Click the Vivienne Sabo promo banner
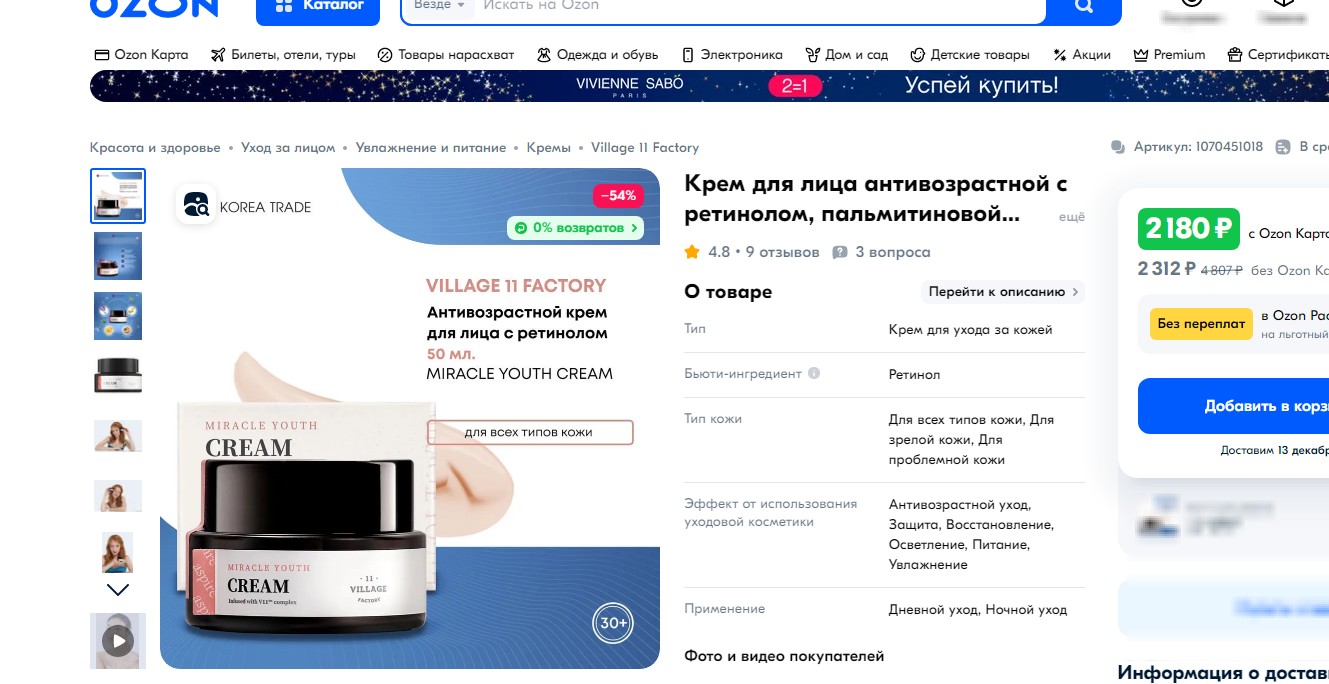Screen dimensions: 1329x684 (709, 86)
